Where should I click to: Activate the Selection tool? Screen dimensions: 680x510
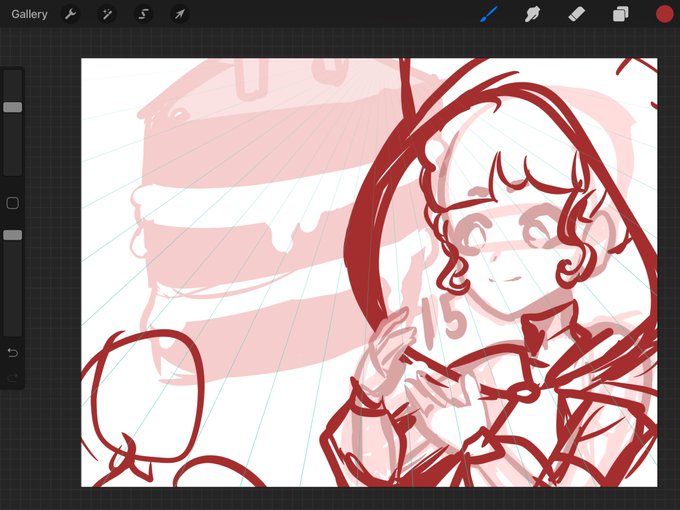click(143, 14)
